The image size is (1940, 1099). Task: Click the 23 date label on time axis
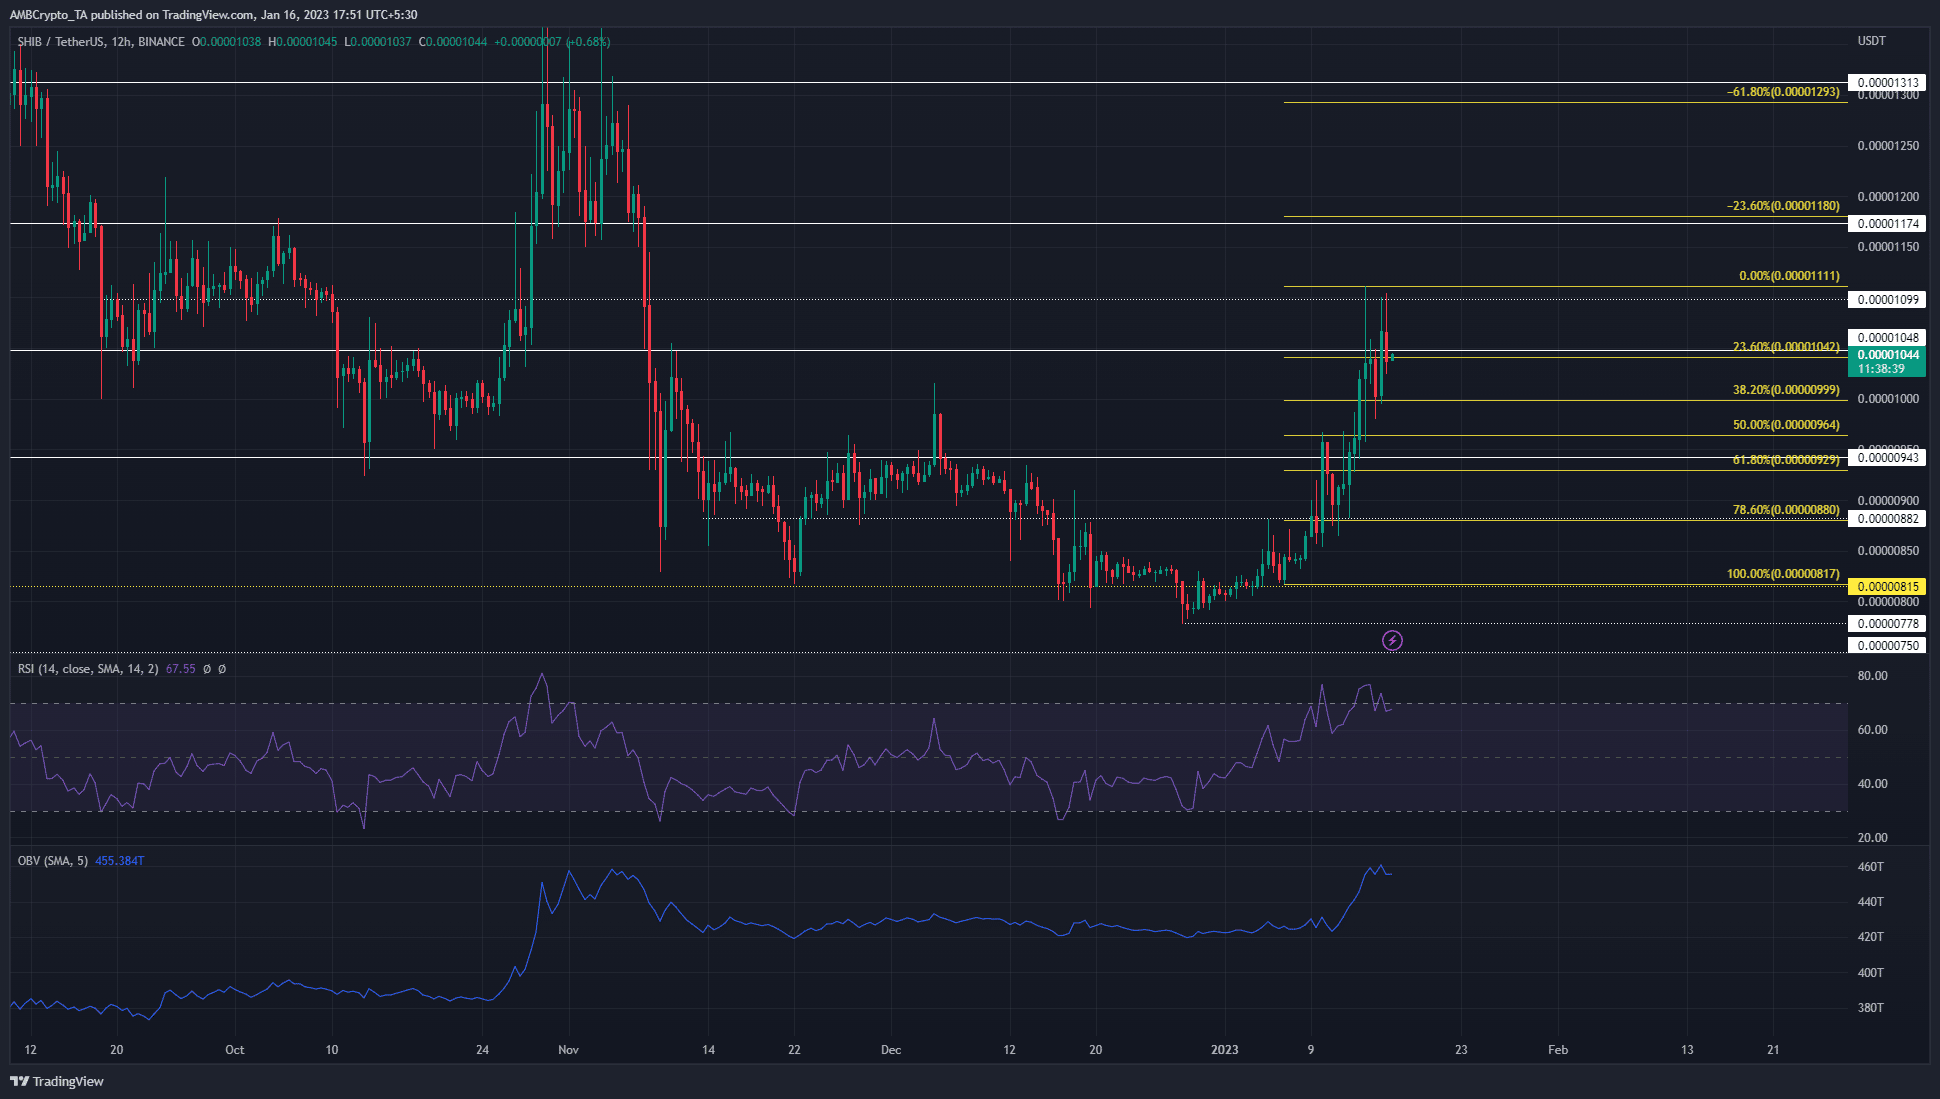click(x=1461, y=1050)
